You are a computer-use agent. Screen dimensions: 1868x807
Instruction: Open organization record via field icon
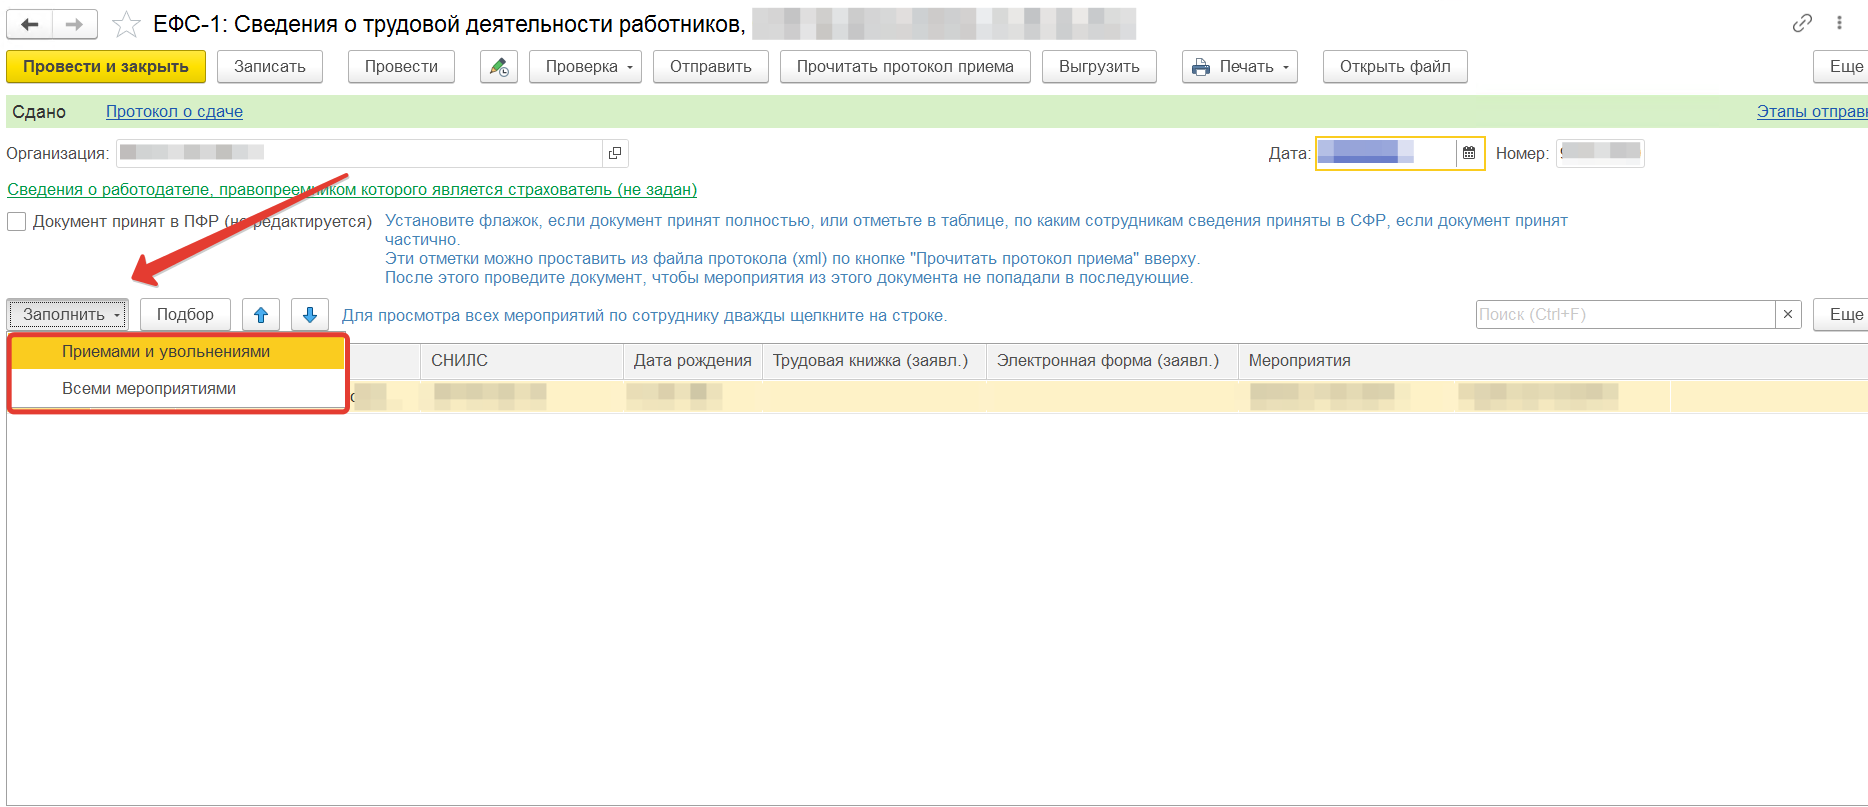coord(615,153)
